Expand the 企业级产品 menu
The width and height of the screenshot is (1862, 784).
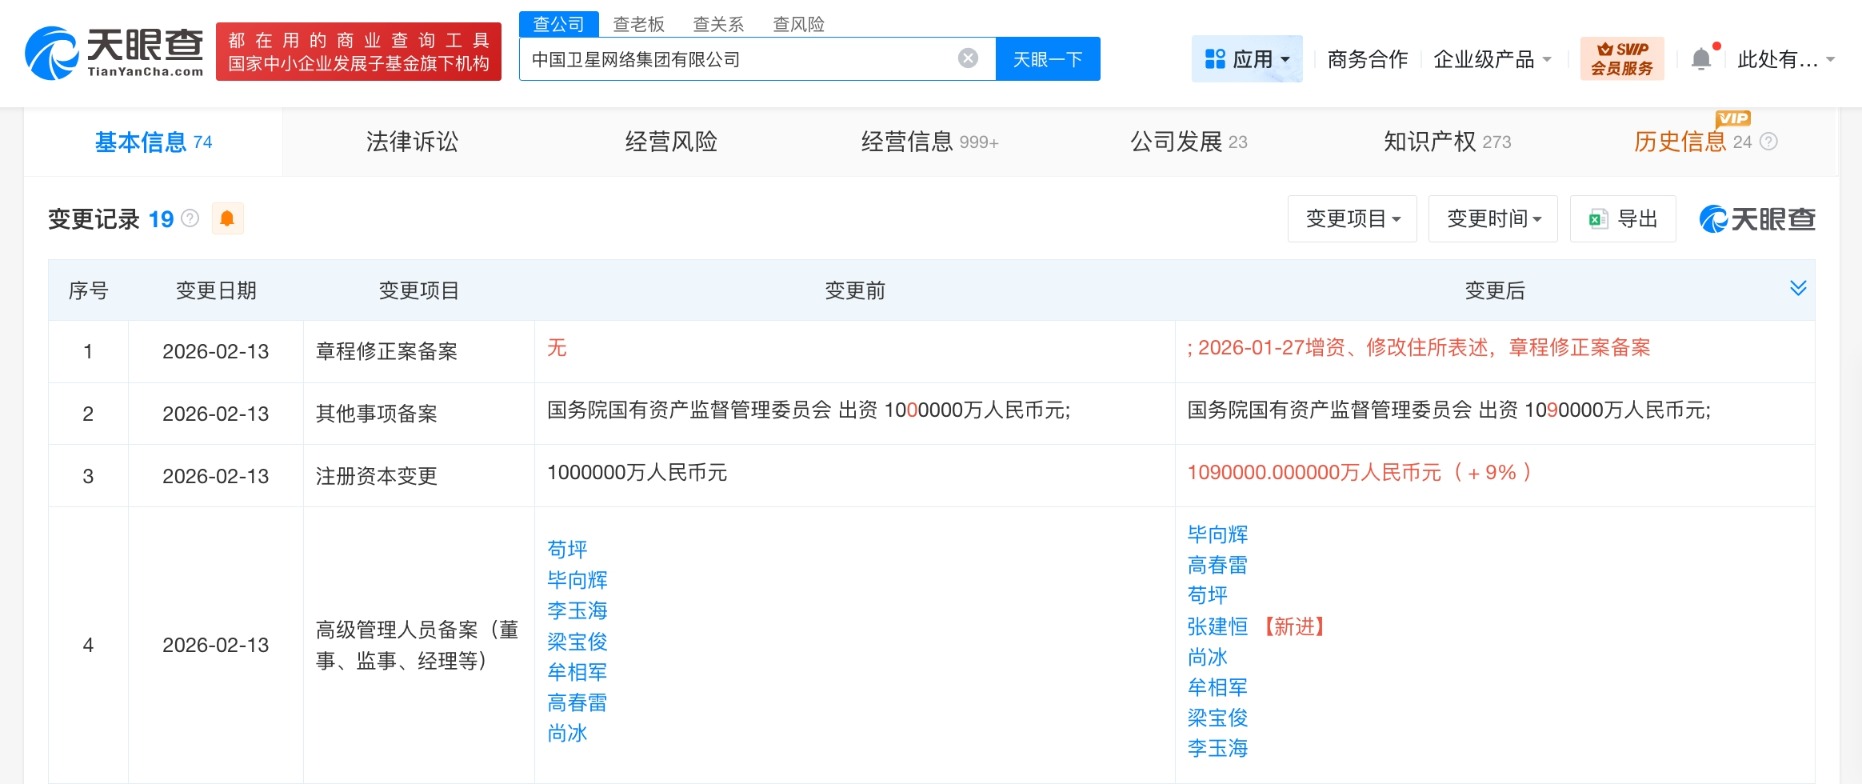[x=1492, y=59]
